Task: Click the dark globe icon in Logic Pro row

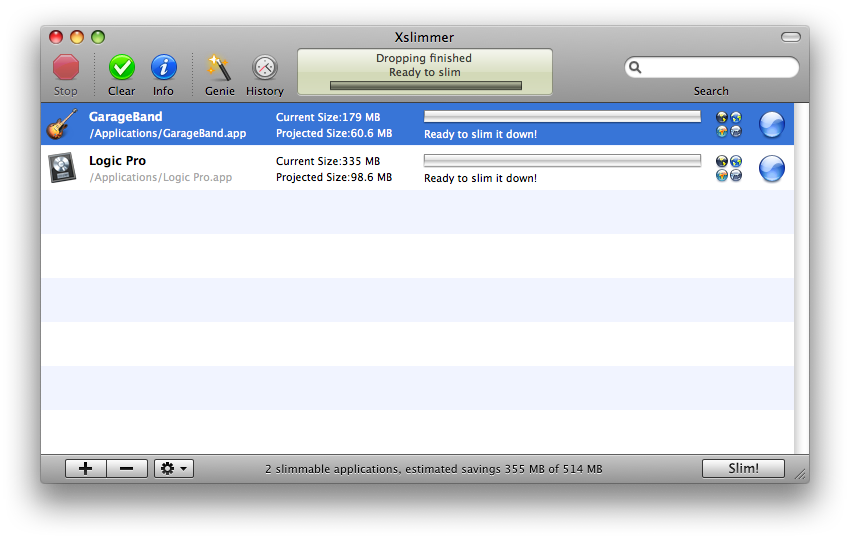Action: pyautogui.click(x=722, y=161)
